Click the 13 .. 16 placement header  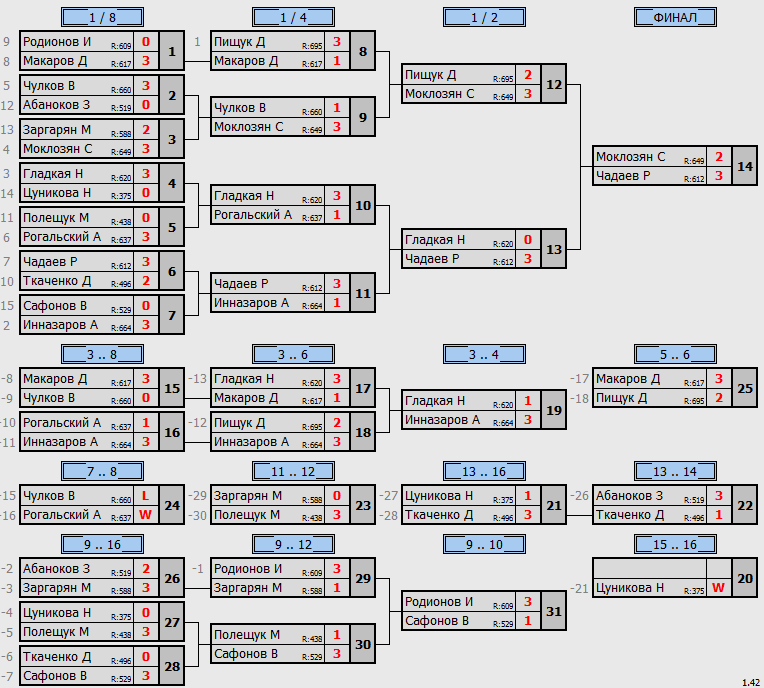[484, 471]
